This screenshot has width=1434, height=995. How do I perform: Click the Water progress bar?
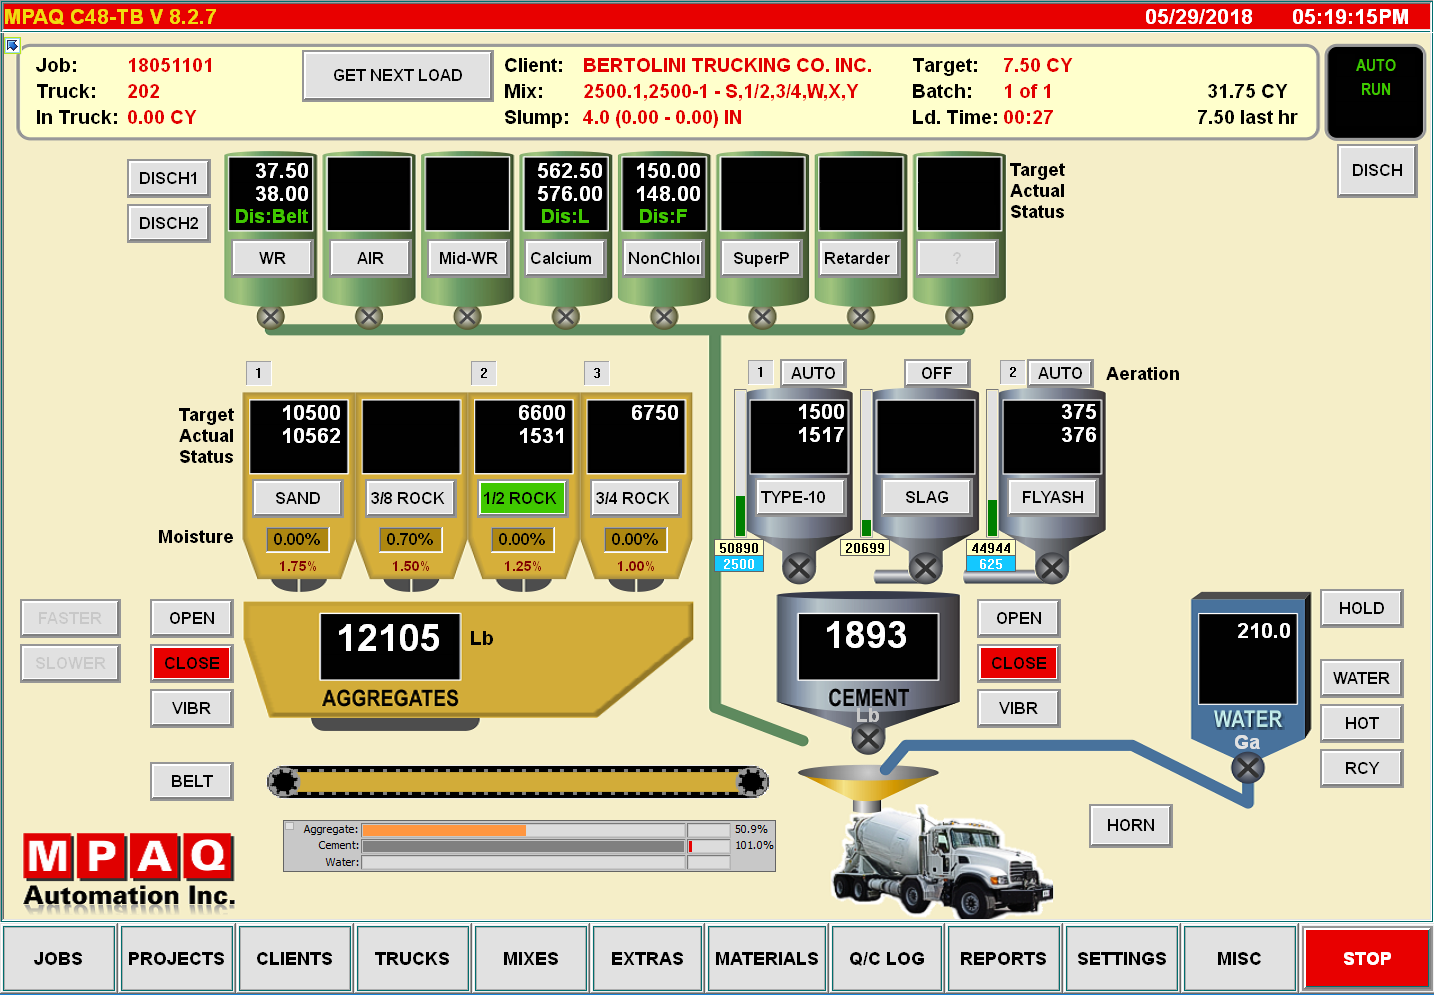[524, 862]
